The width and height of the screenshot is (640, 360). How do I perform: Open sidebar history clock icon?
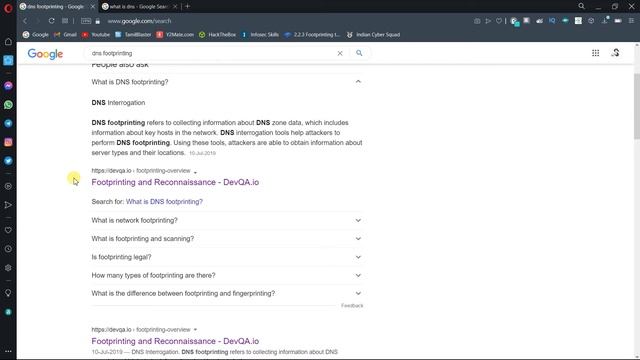point(8,249)
